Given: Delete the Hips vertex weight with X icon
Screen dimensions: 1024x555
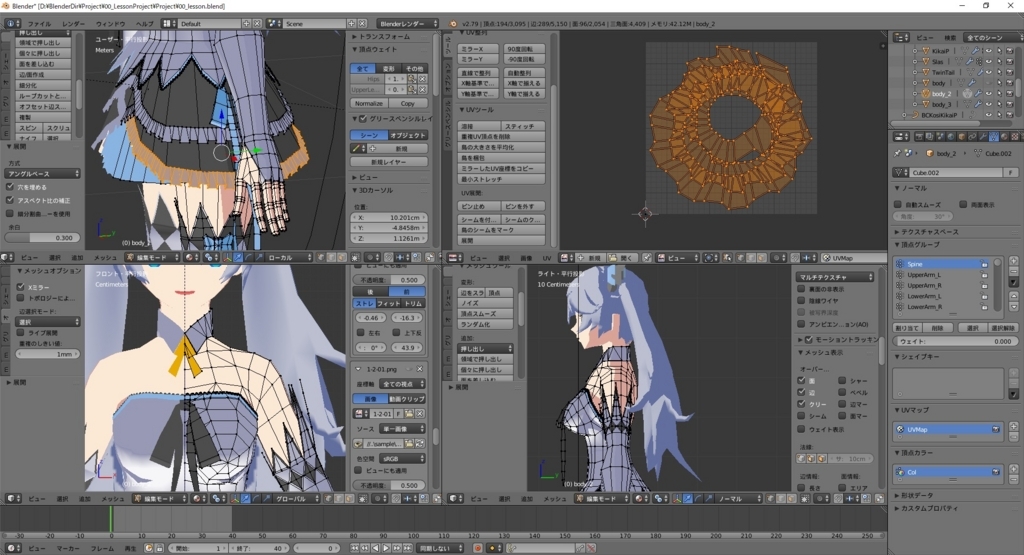Looking at the screenshot, I should tap(422, 79).
